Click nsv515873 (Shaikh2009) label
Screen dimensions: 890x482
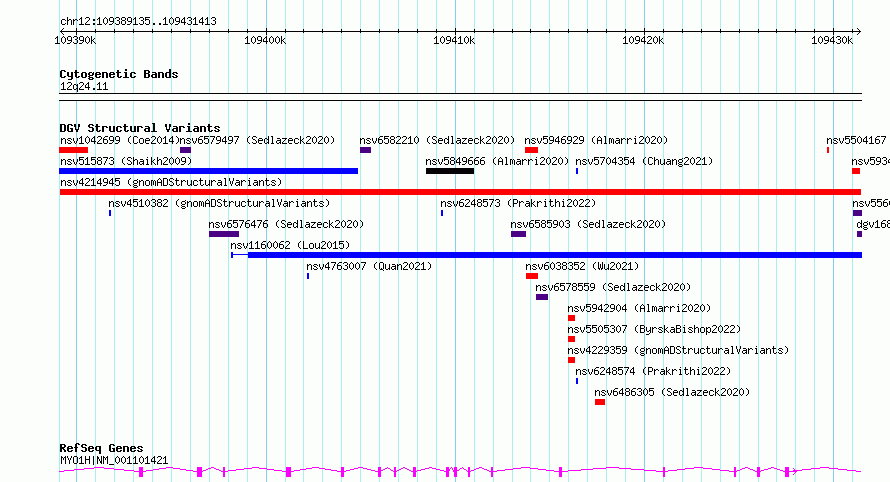pos(126,161)
